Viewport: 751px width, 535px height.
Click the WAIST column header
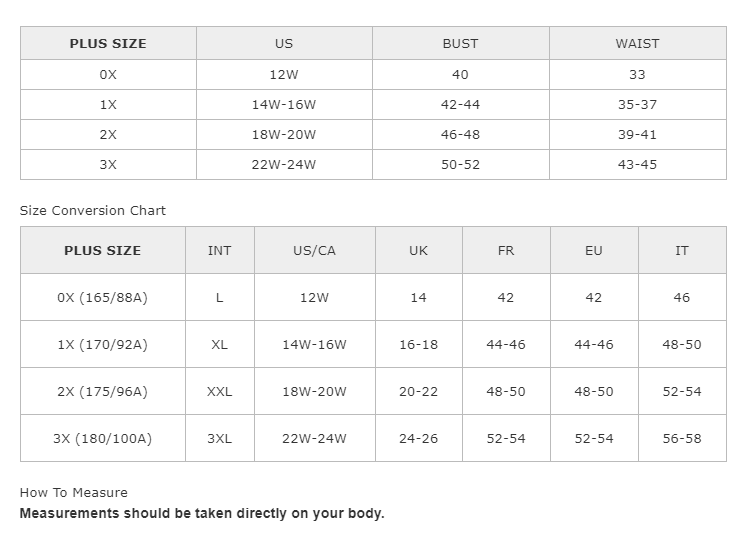point(637,44)
